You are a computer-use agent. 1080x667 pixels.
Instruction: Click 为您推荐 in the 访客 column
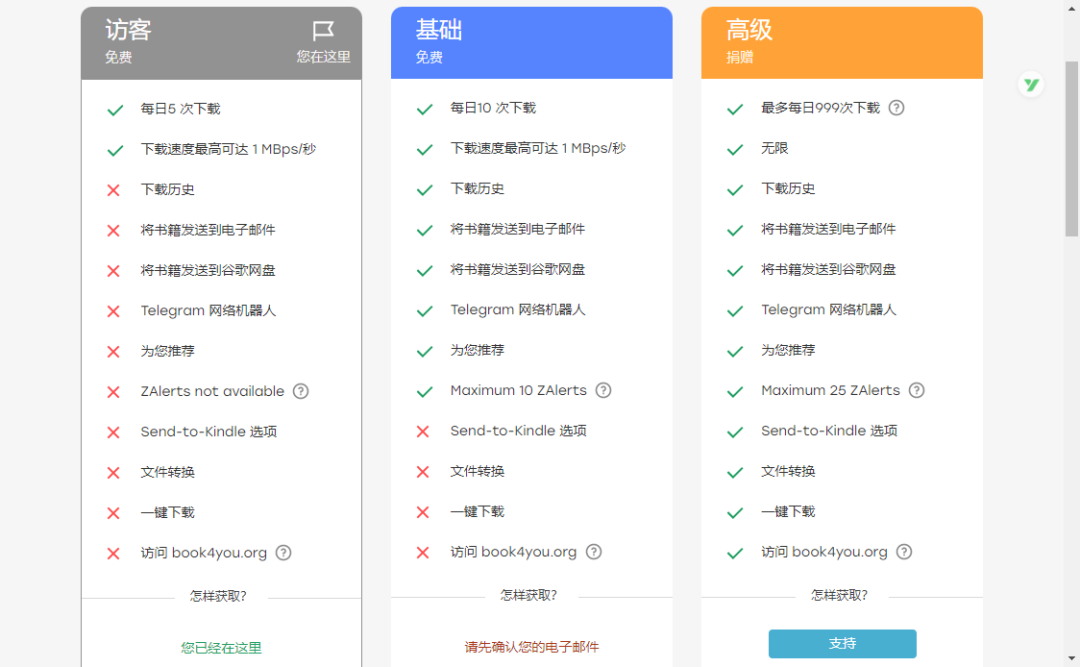pos(167,351)
